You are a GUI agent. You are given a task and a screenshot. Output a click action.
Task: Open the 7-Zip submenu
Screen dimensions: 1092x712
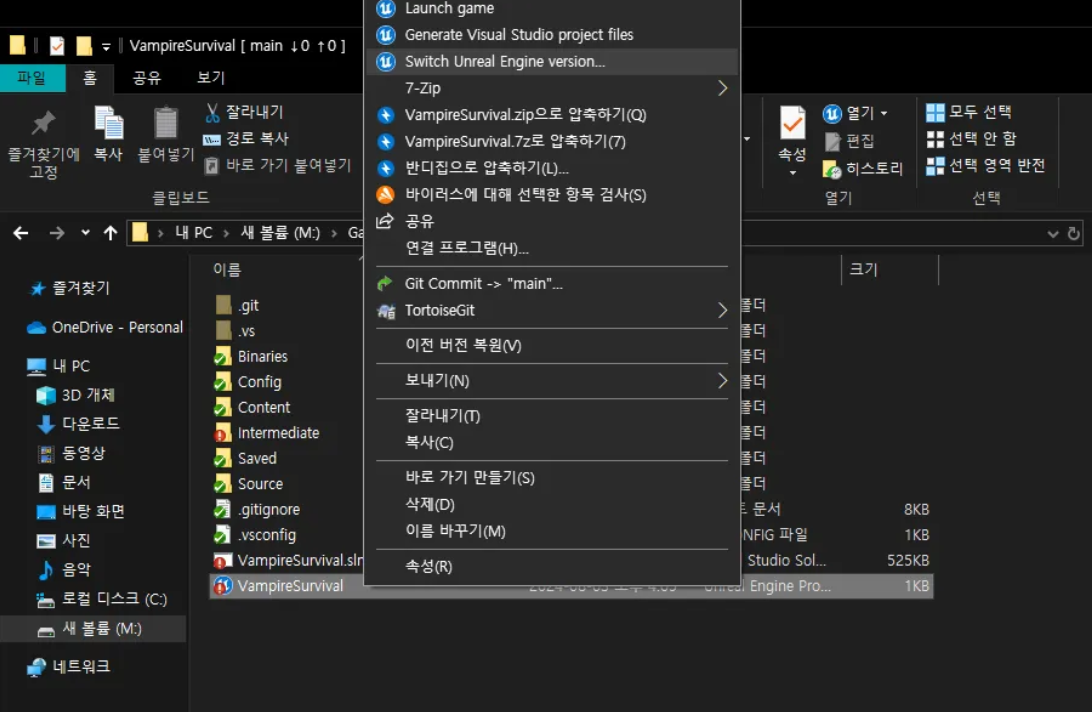point(552,88)
